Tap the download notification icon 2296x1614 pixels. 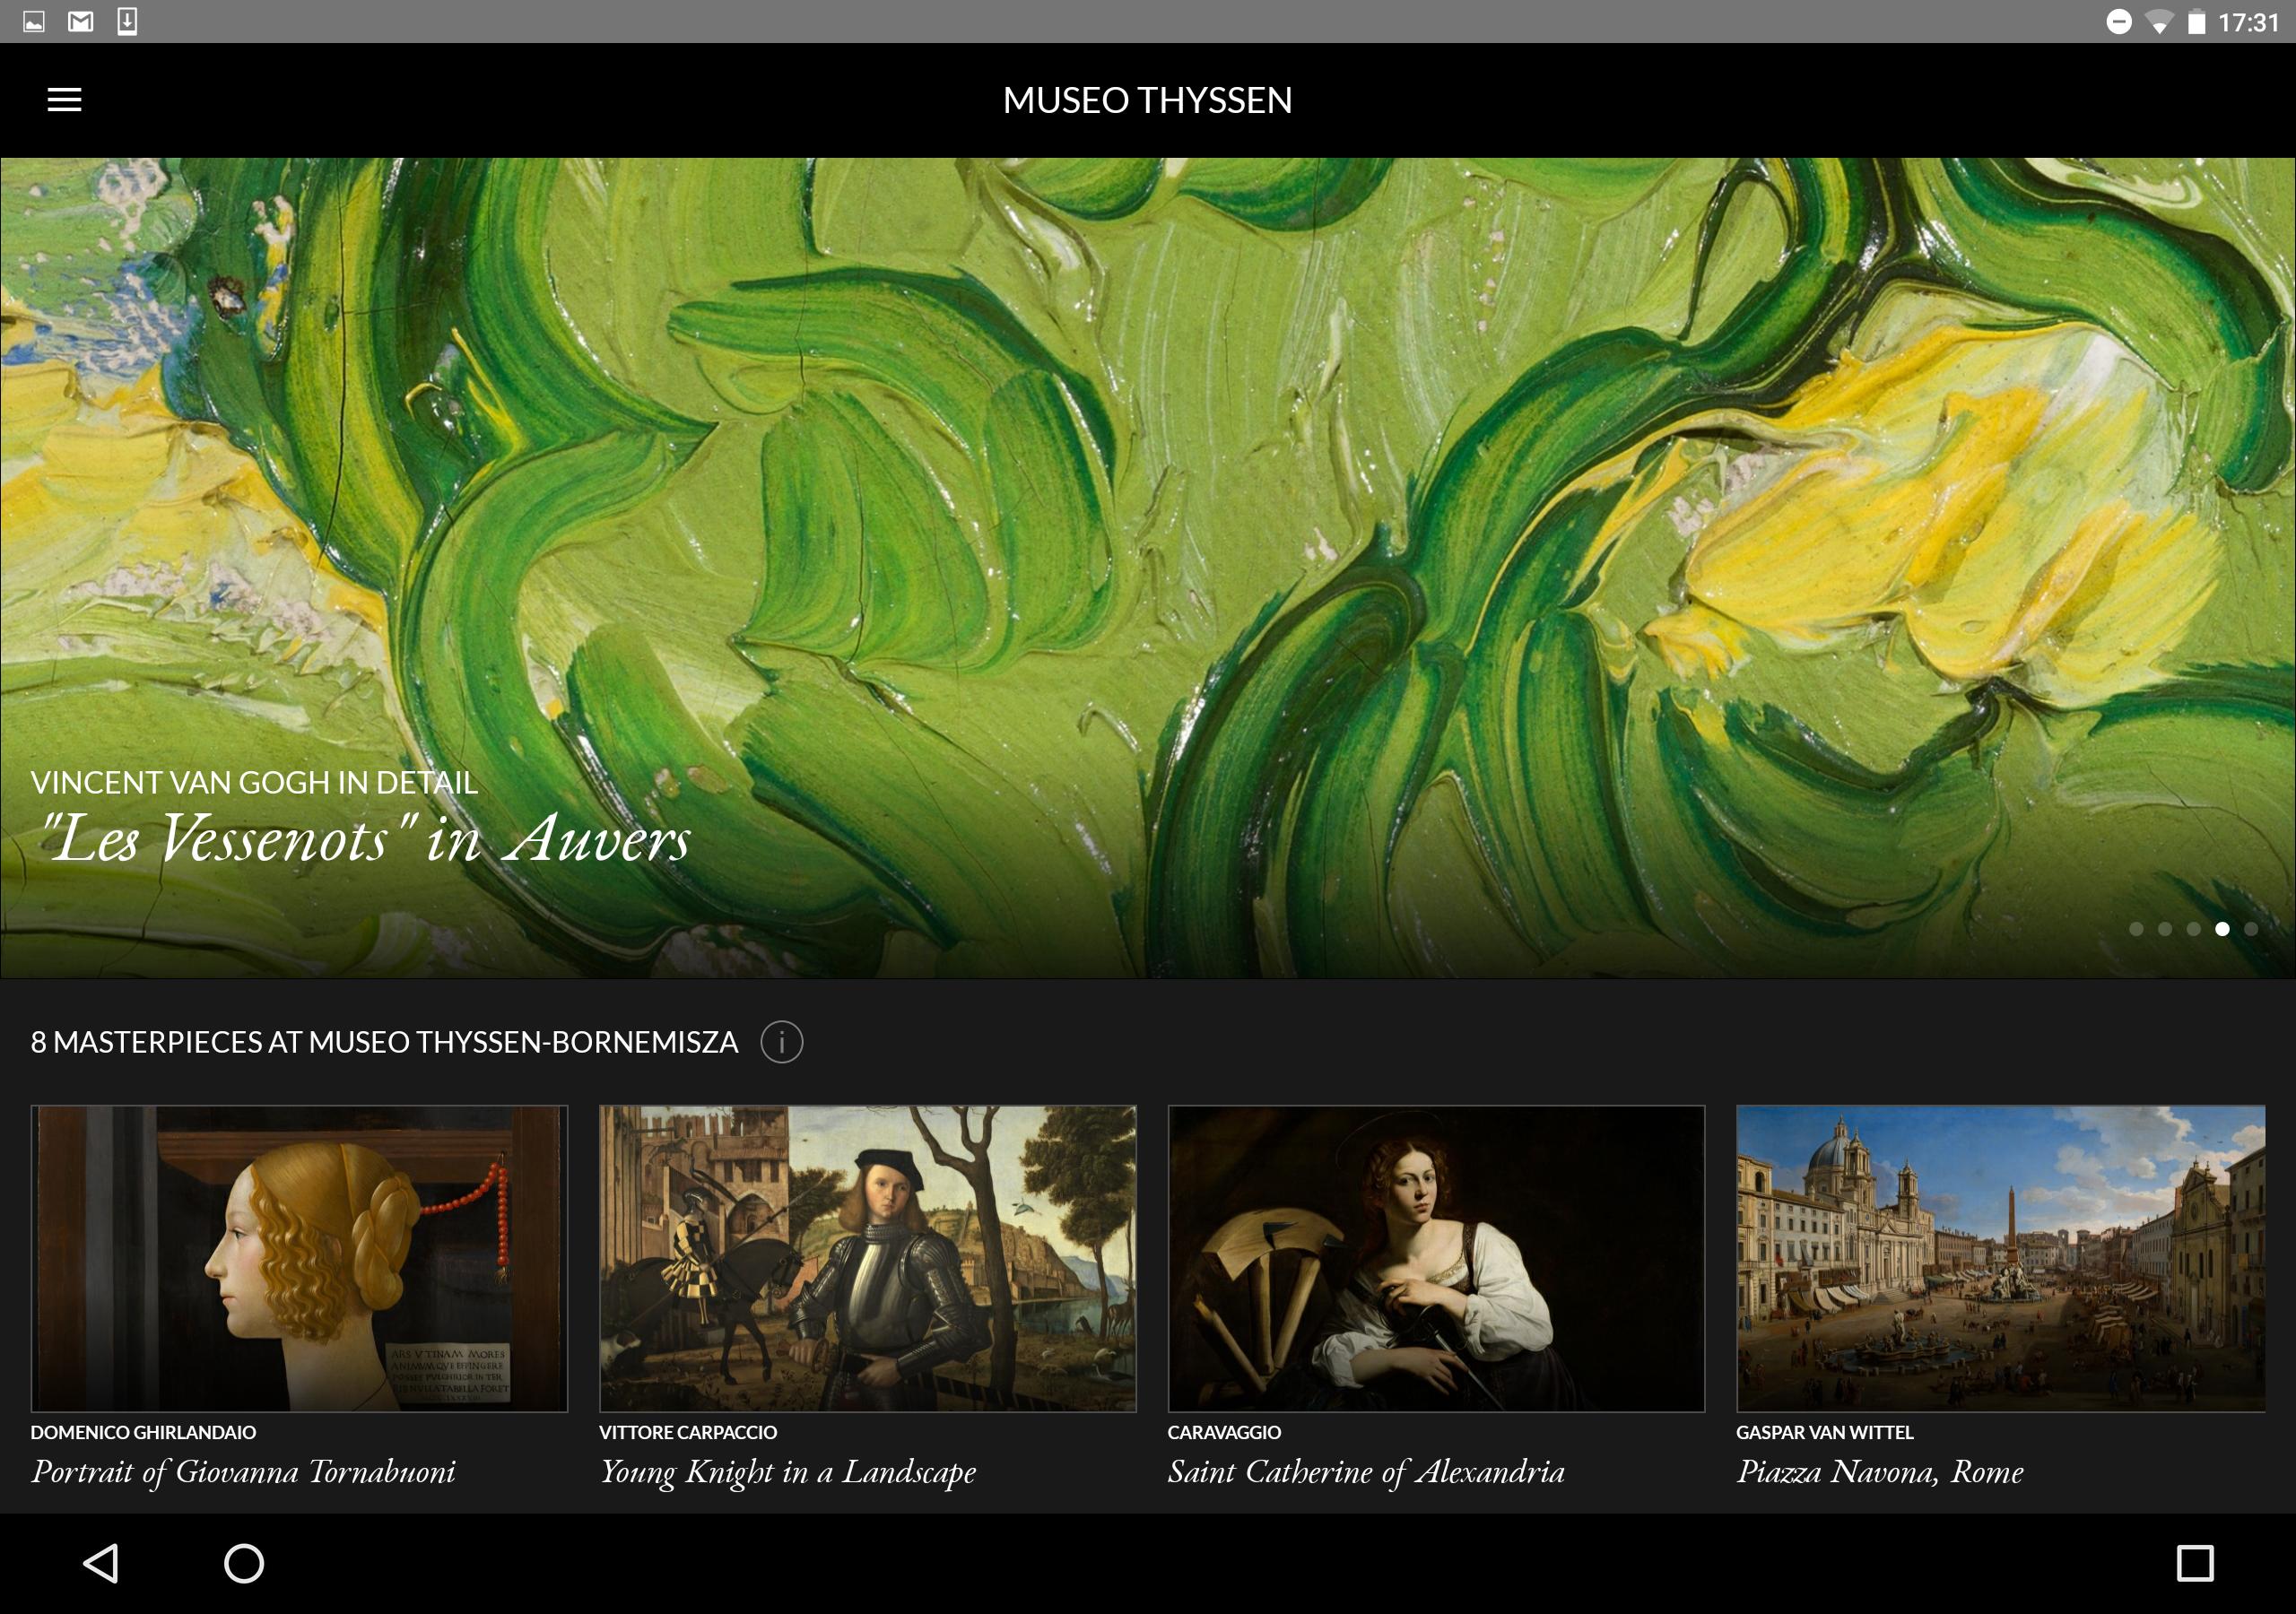click(127, 21)
